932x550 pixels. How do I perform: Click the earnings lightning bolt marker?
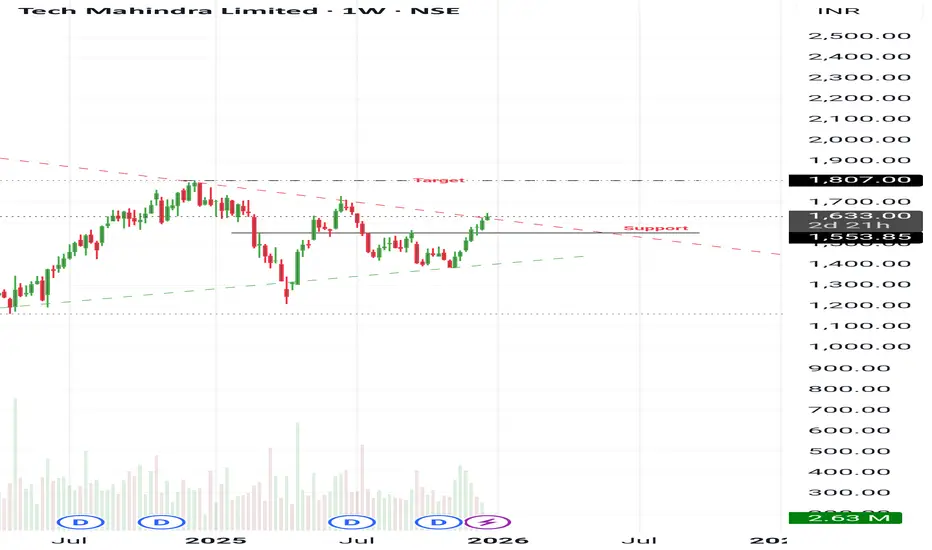pyautogui.click(x=487, y=522)
